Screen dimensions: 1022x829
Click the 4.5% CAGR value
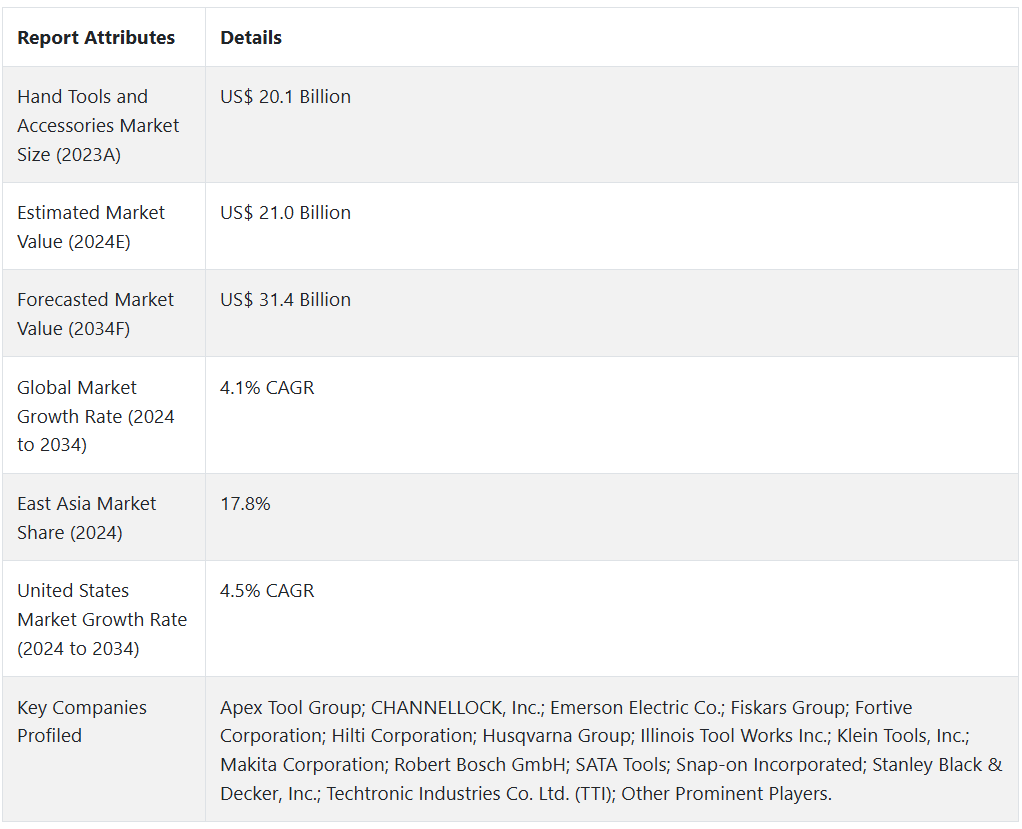267,591
